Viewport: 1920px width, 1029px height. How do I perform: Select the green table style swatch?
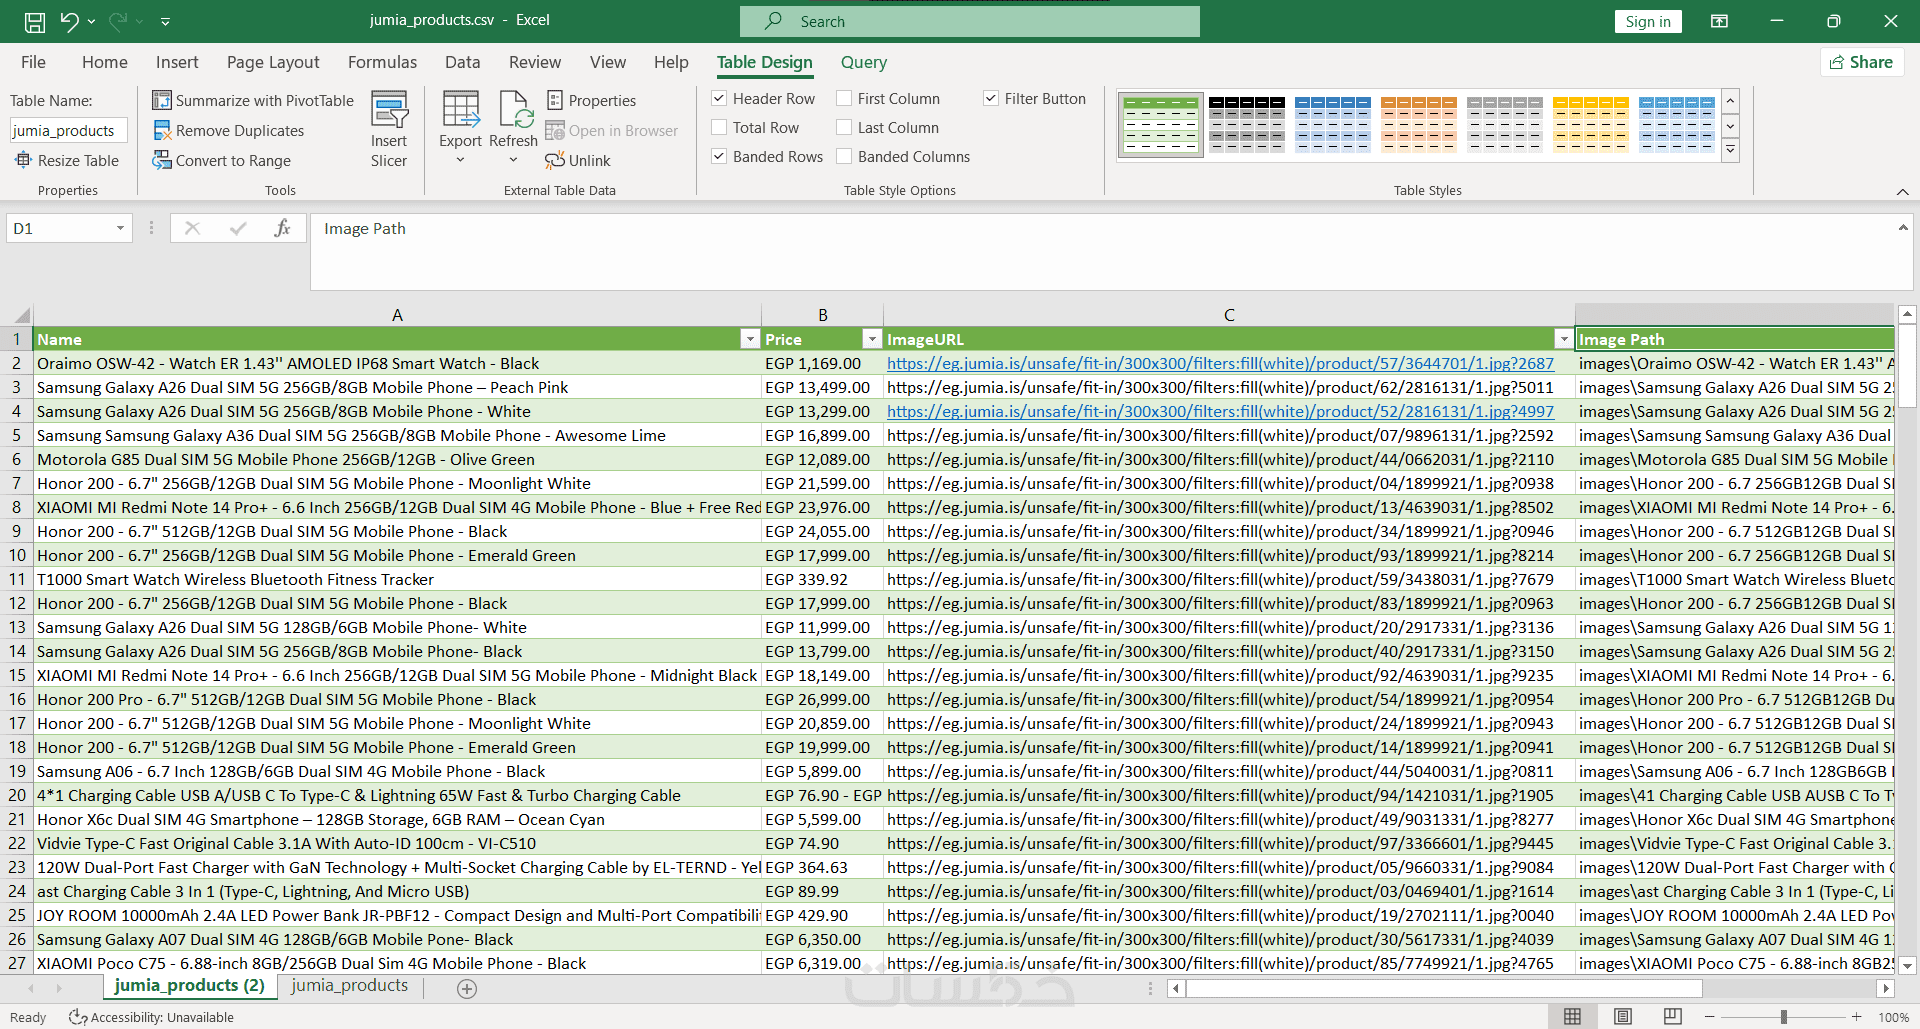click(x=1160, y=125)
